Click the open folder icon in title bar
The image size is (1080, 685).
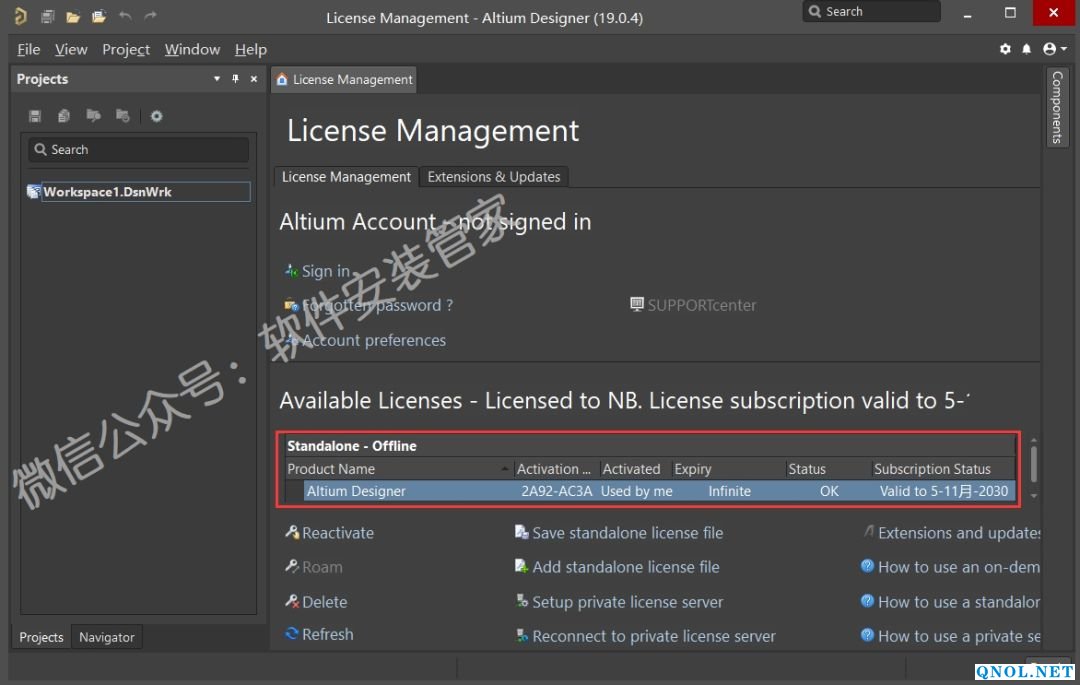(x=73, y=16)
